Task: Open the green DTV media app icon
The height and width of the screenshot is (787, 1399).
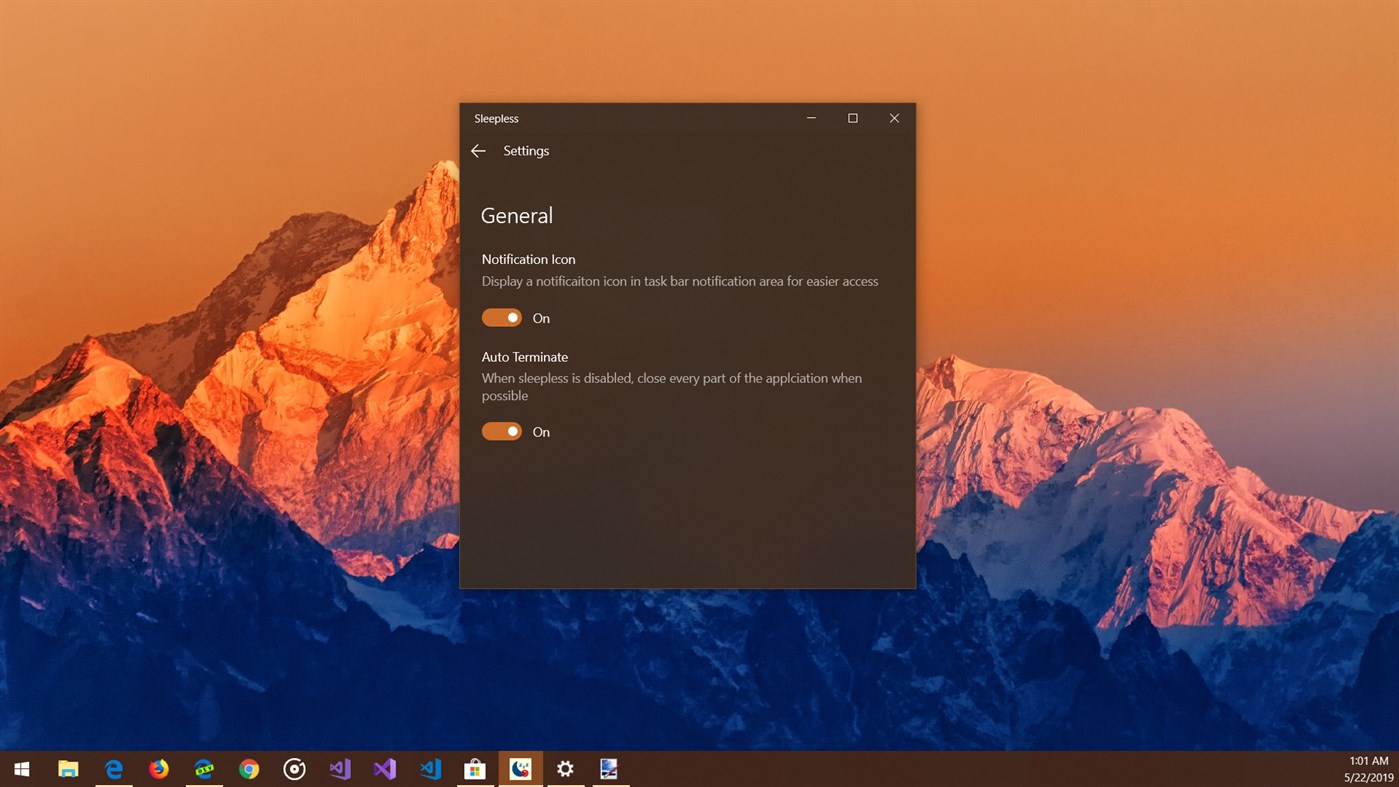Action: point(203,768)
